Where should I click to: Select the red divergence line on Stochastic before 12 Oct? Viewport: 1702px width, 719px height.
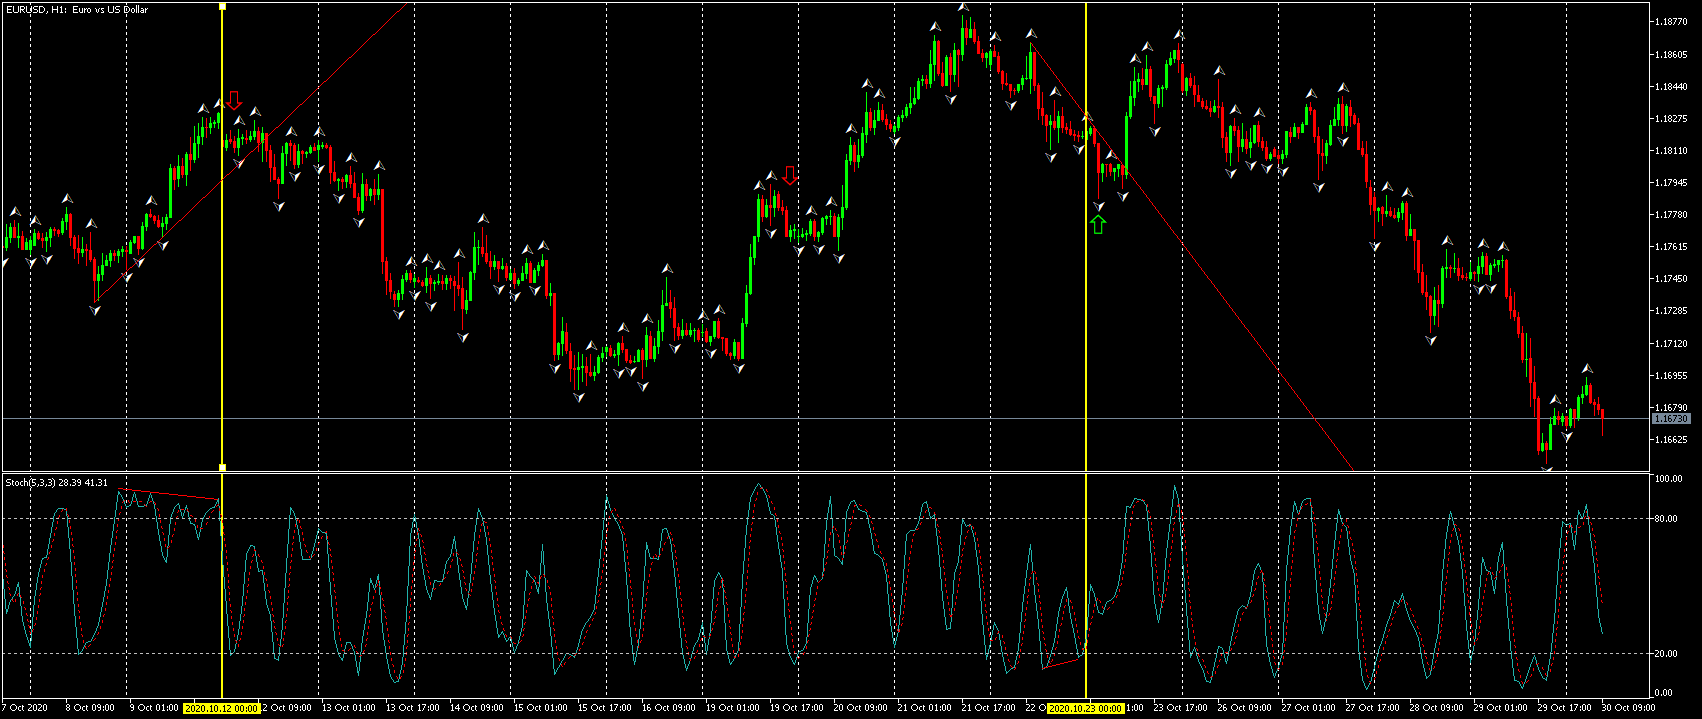pos(168,494)
